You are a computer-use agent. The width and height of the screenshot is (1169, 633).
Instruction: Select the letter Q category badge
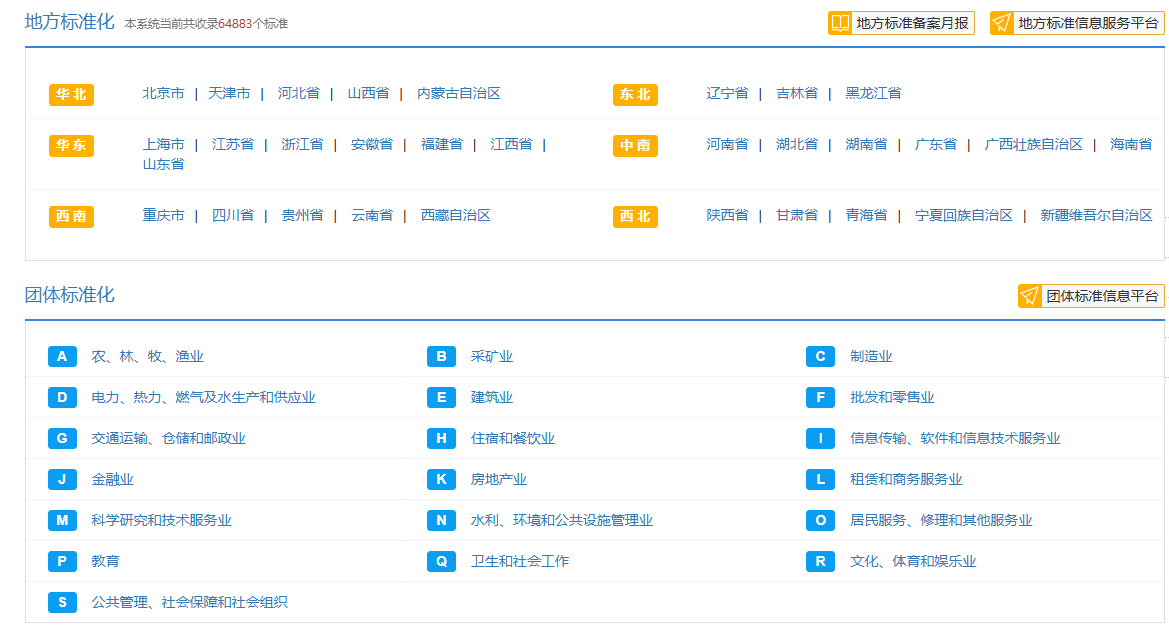[x=441, y=562]
